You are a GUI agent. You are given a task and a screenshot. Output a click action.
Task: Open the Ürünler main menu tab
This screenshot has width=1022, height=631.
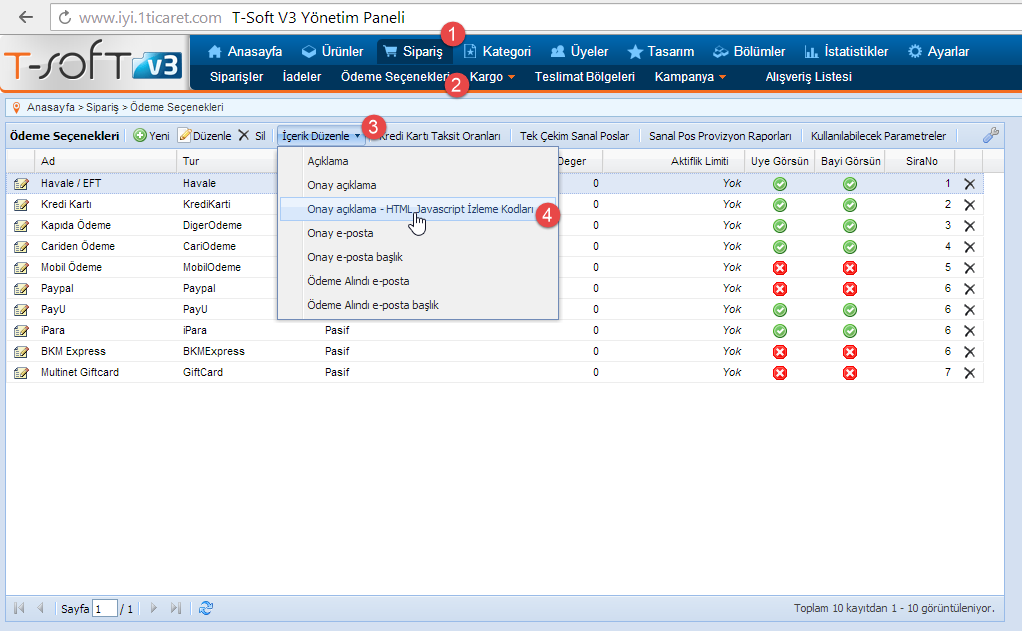click(x=332, y=51)
